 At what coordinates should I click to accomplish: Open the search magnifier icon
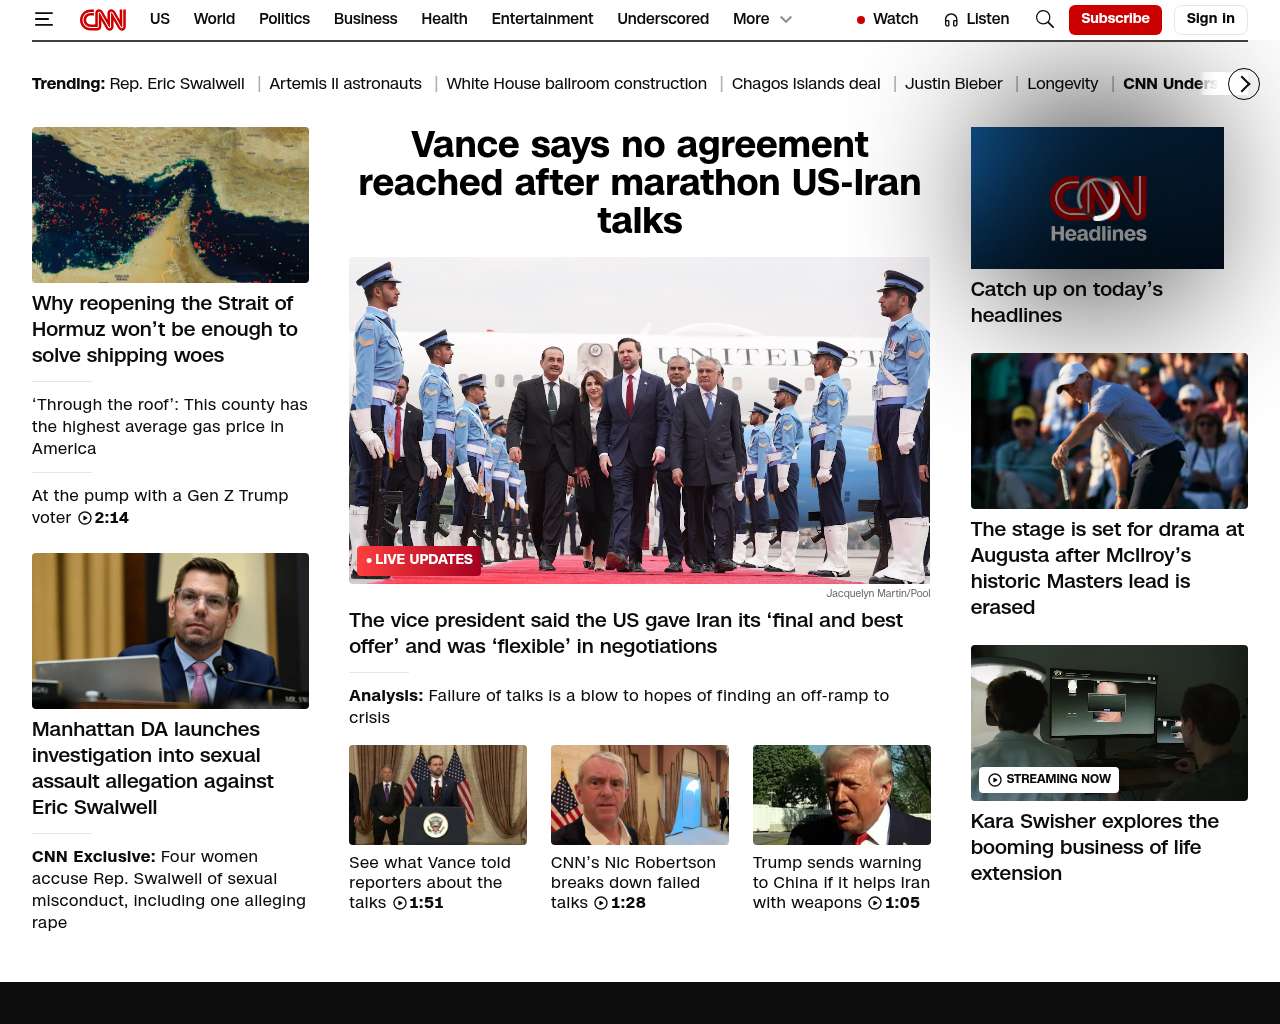(x=1044, y=19)
